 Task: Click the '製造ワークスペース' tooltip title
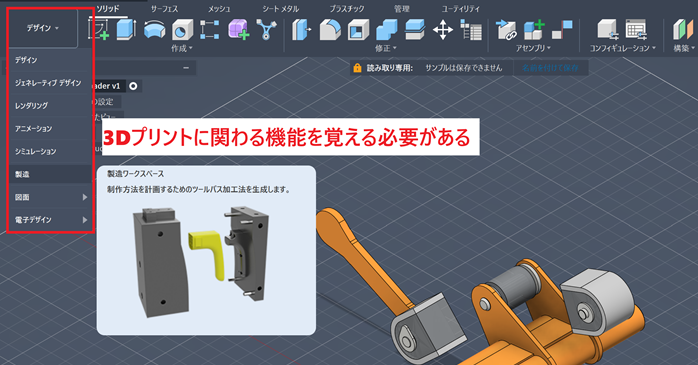click(x=135, y=174)
